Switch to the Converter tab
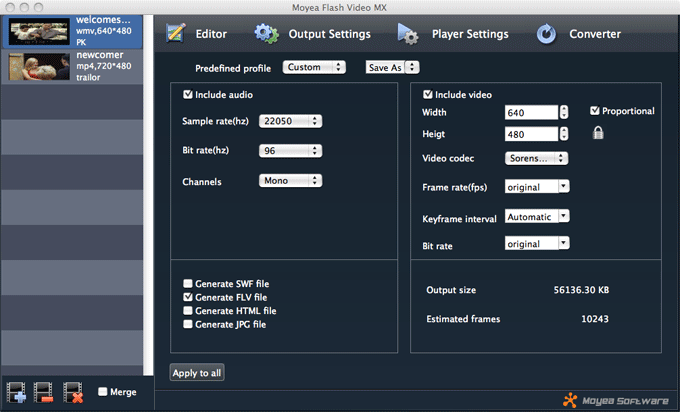This screenshot has height=412, width=680. click(594, 34)
